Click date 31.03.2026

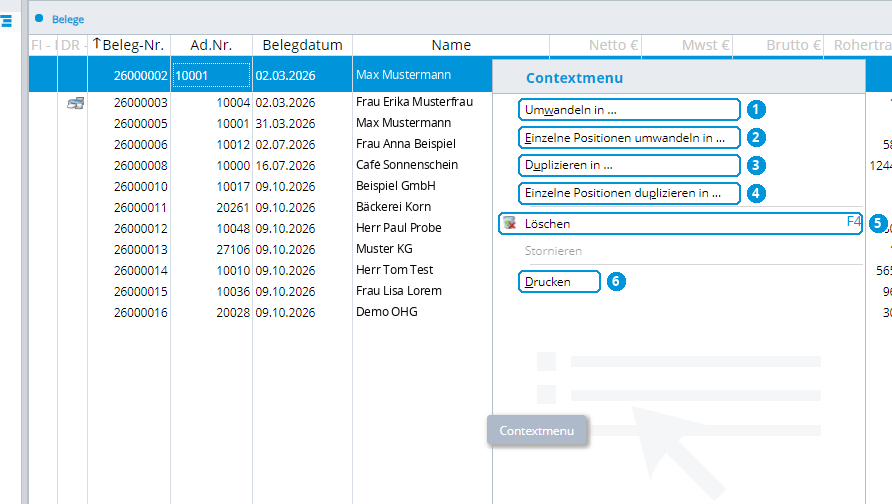tap(285, 123)
